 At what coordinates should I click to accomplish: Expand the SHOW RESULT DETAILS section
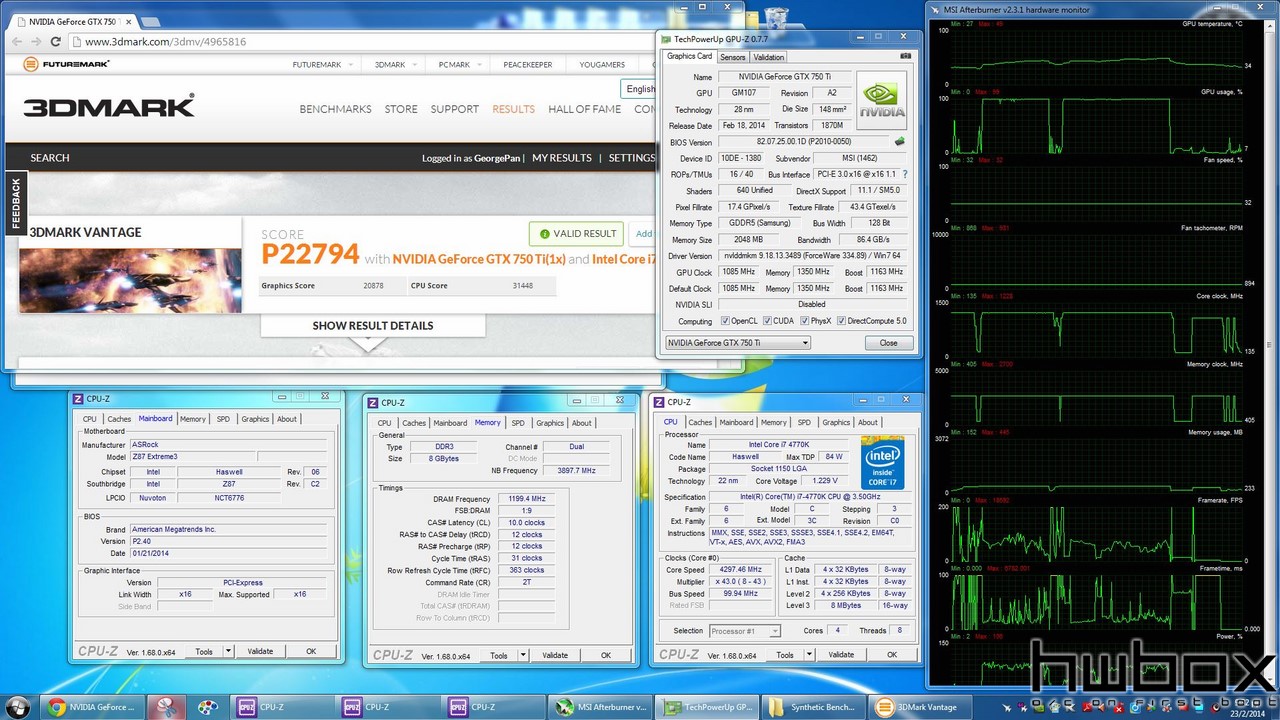(x=373, y=325)
